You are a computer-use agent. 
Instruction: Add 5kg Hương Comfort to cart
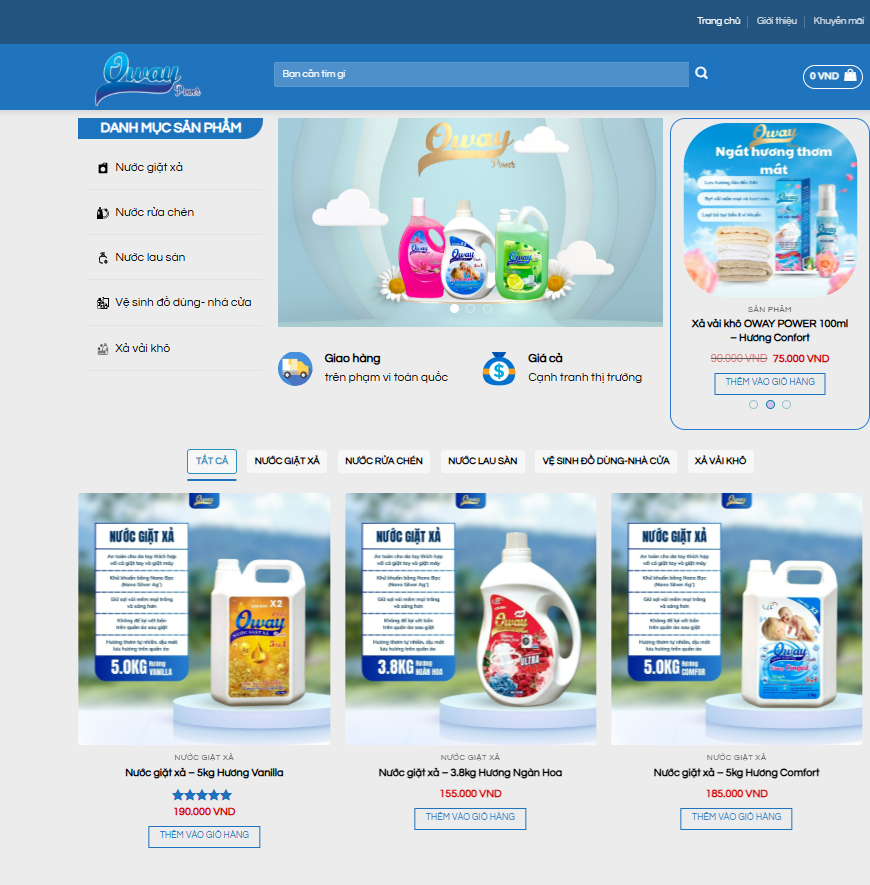point(736,818)
